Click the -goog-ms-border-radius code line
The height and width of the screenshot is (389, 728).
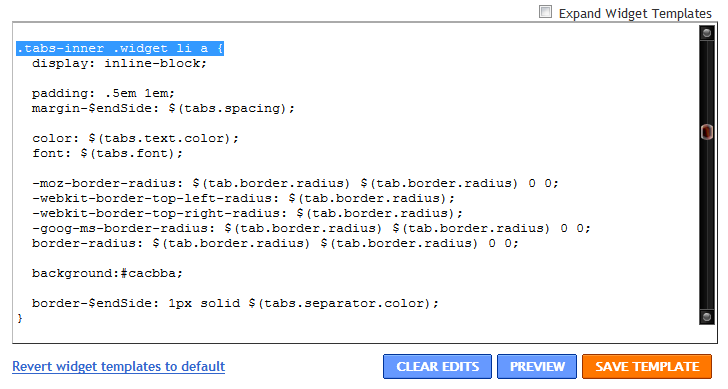(x=311, y=228)
